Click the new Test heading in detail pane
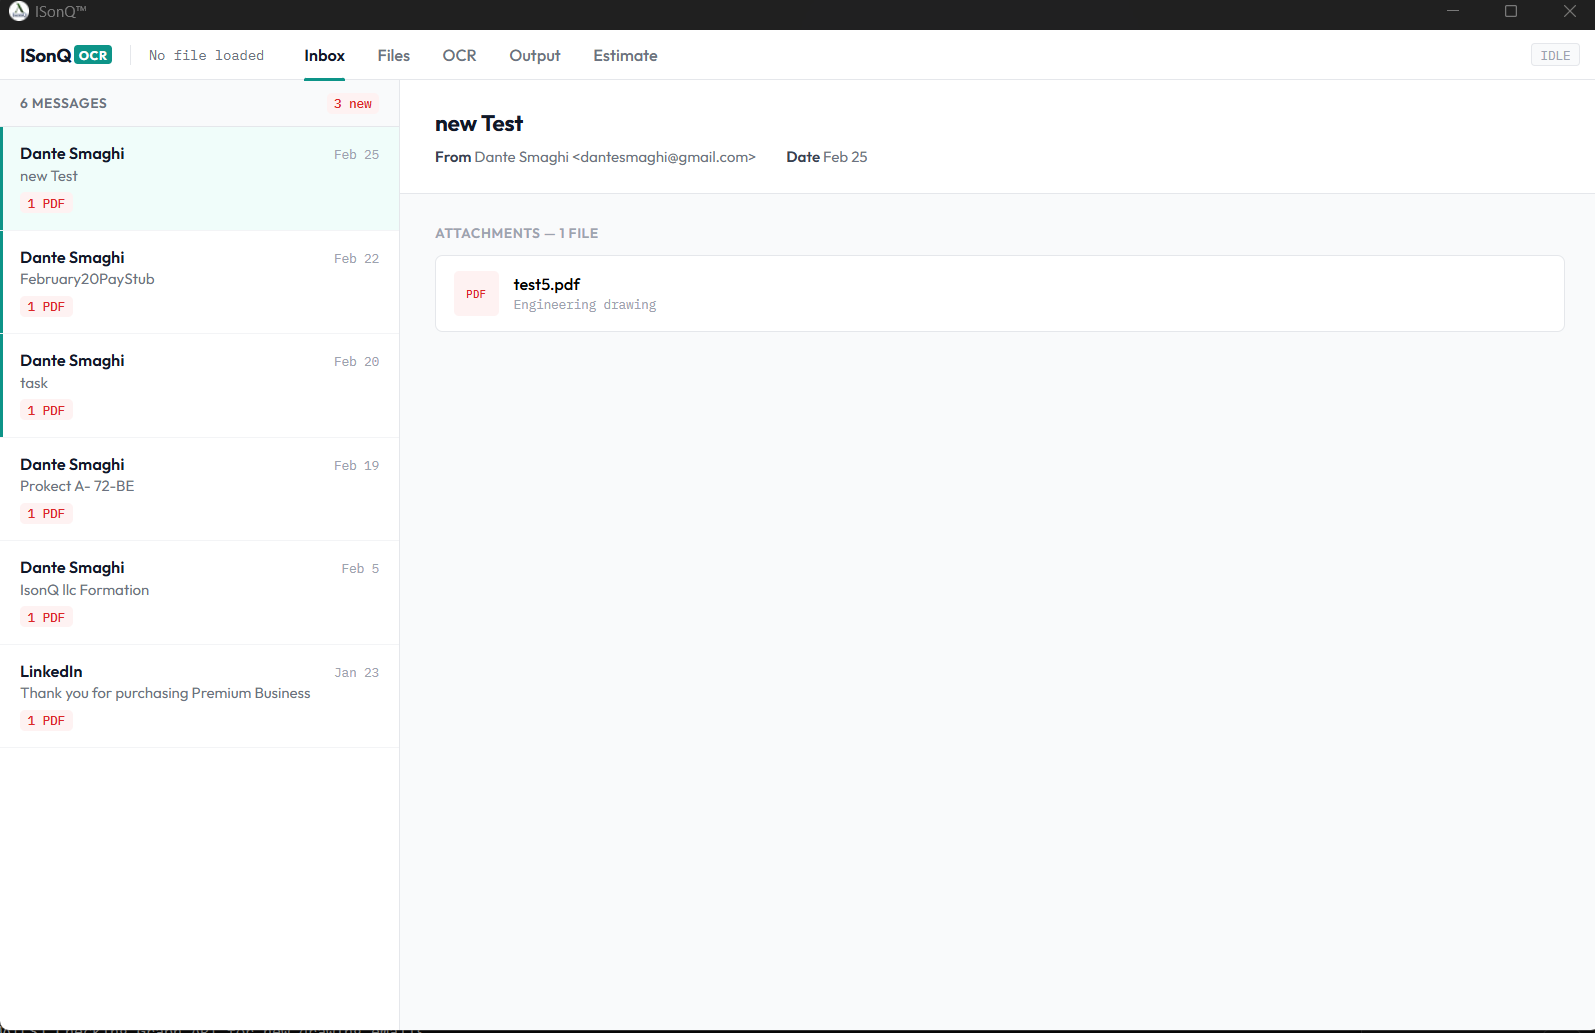The image size is (1595, 1033). [x=479, y=124]
